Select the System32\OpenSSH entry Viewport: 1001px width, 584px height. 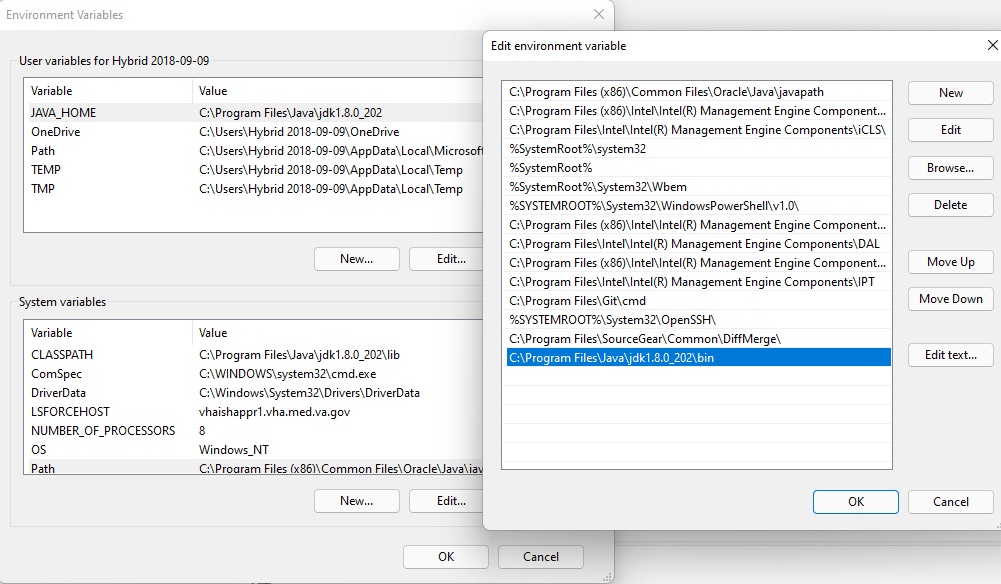click(x=698, y=320)
